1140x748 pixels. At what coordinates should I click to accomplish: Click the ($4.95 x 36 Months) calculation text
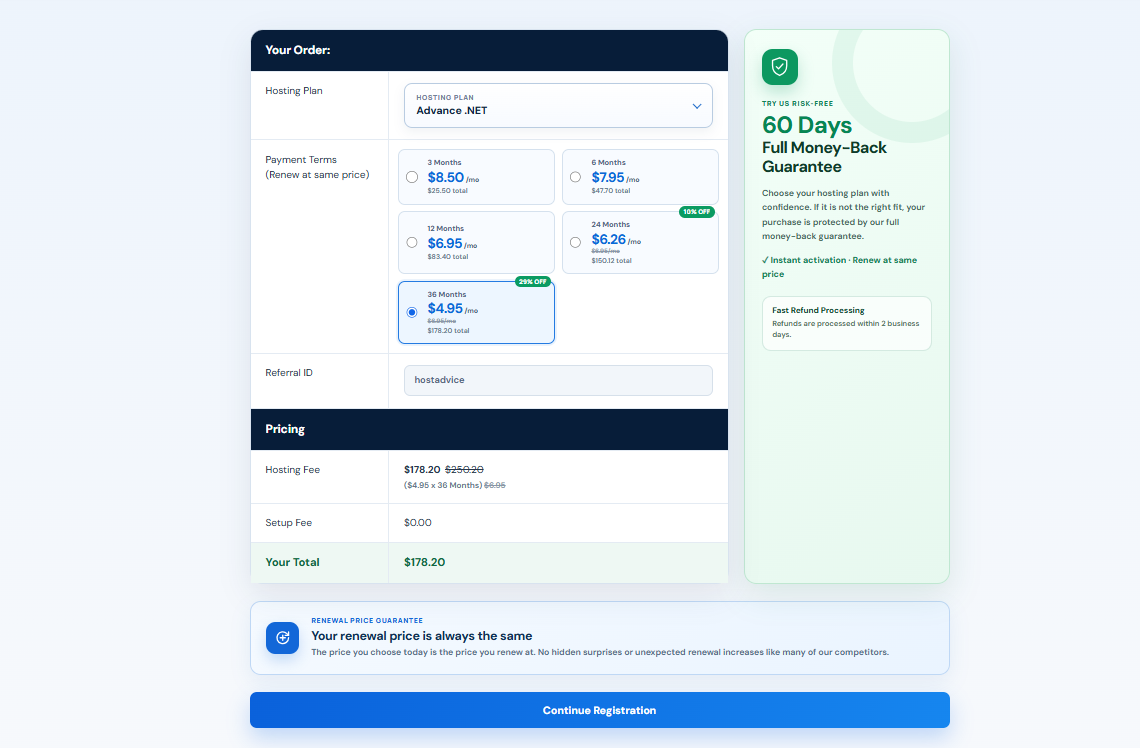[443, 485]
